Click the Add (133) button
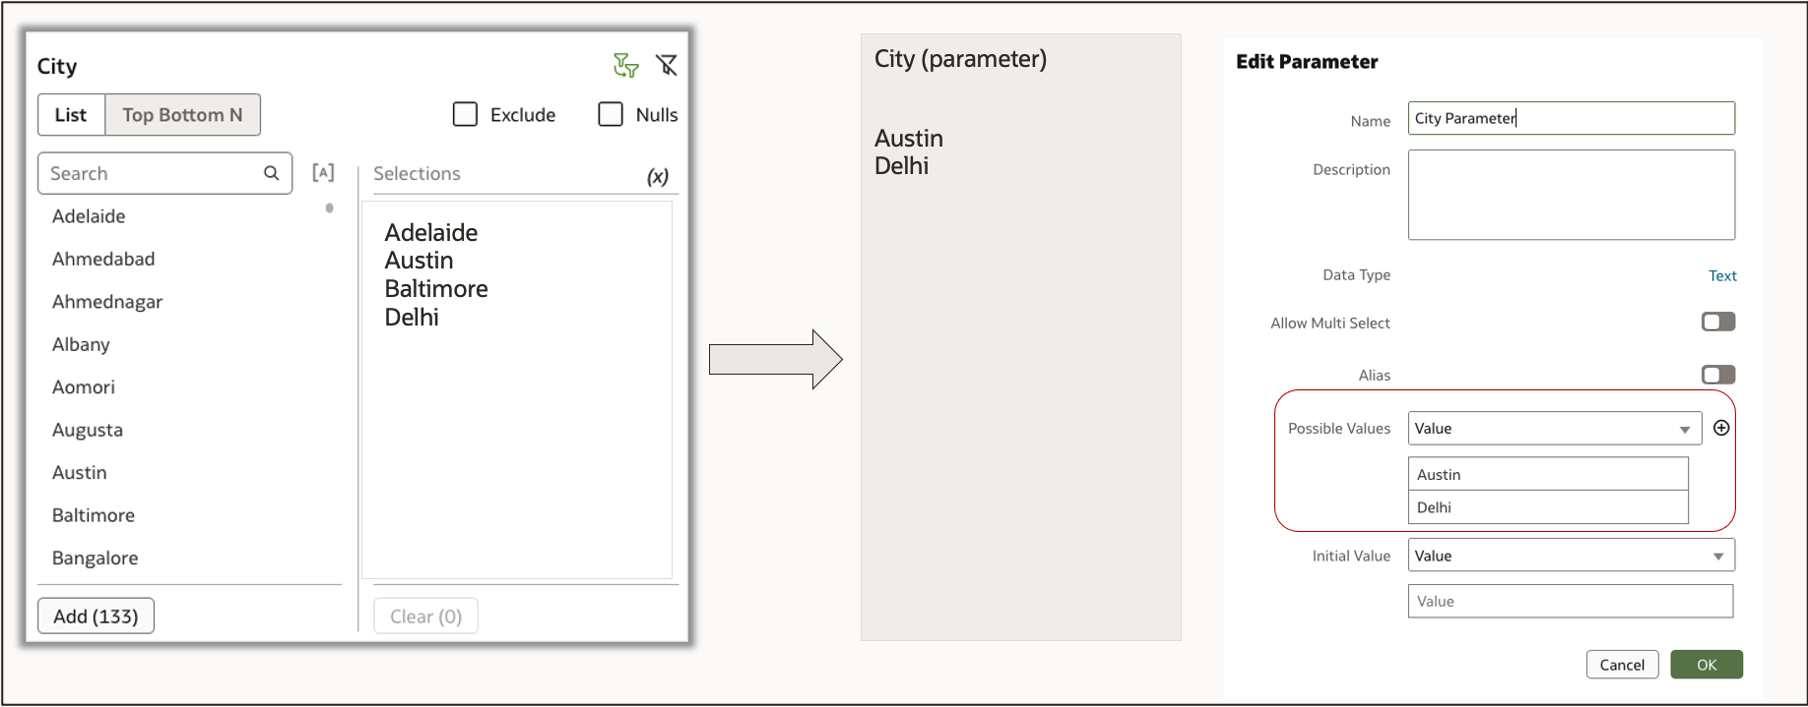This screenshot has width=1808, height=707. coord(96,616)
